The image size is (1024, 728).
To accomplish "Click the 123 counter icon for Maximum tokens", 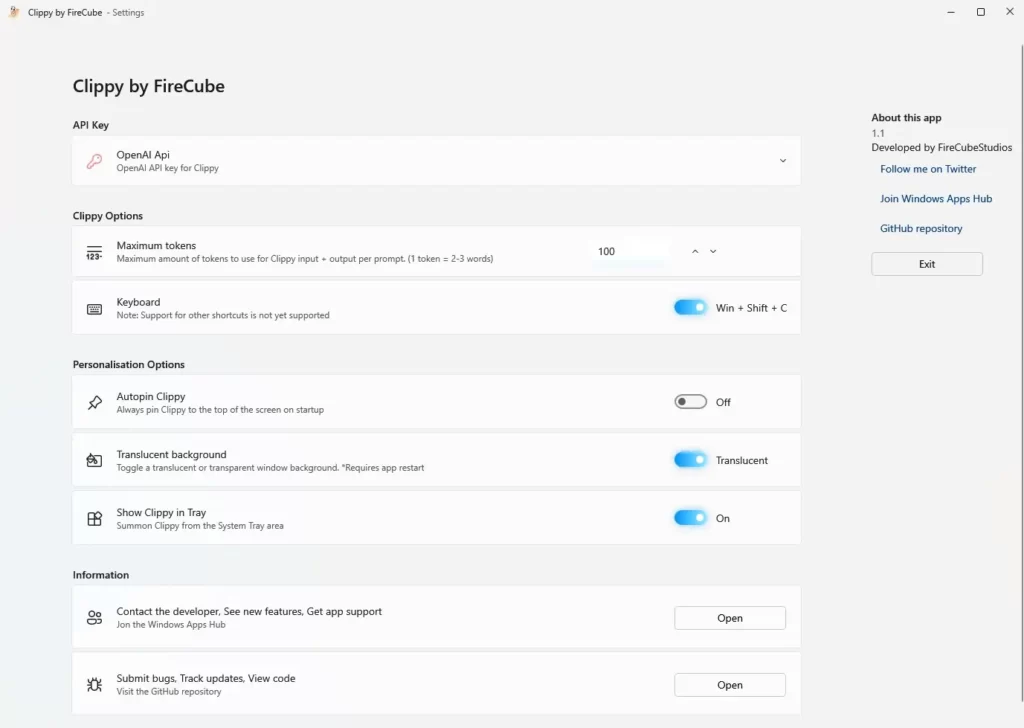I will coord(94,251).
